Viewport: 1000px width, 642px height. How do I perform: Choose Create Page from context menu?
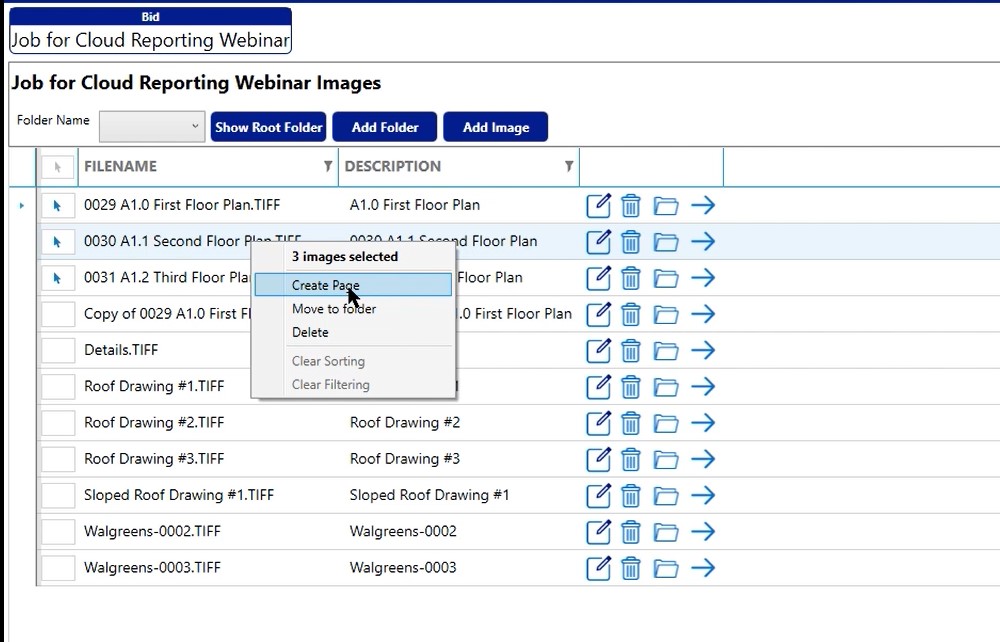pyautogui.click(x=326, y=285)
